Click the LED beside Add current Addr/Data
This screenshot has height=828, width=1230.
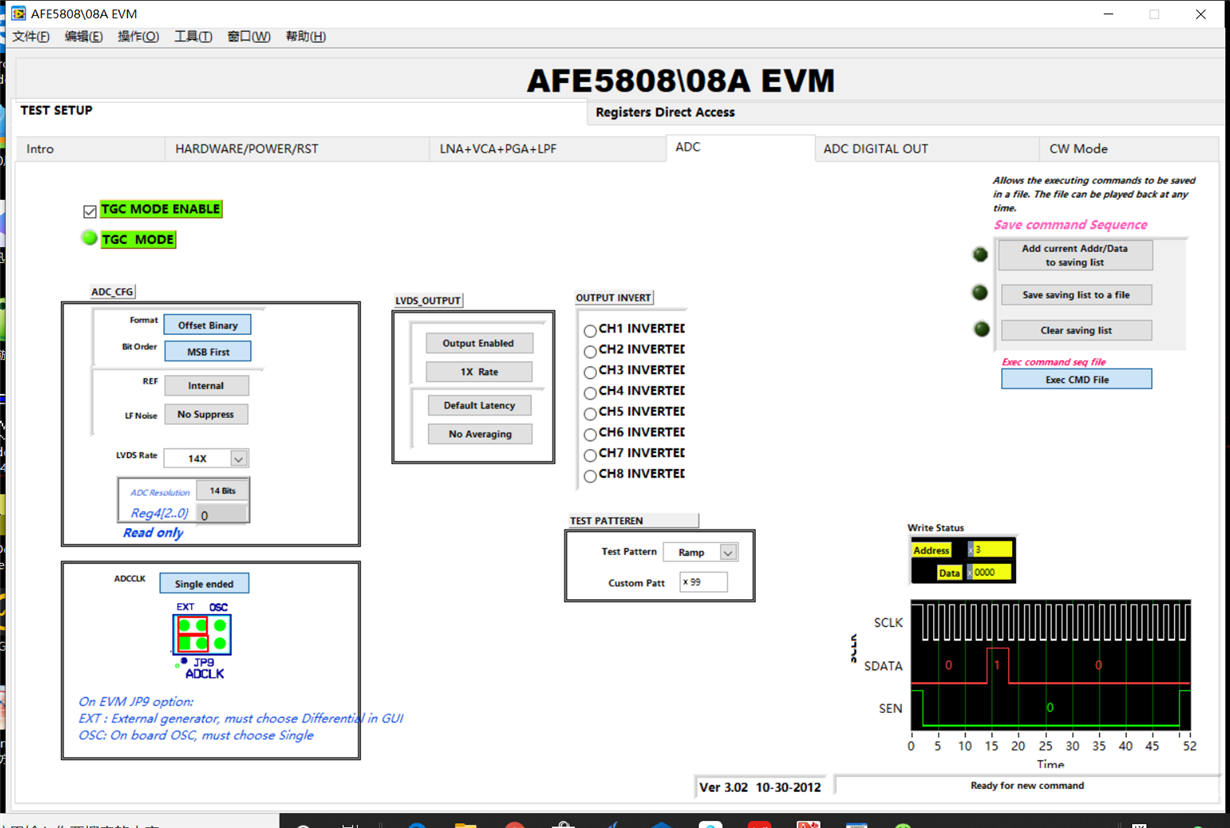click(980, 255)
